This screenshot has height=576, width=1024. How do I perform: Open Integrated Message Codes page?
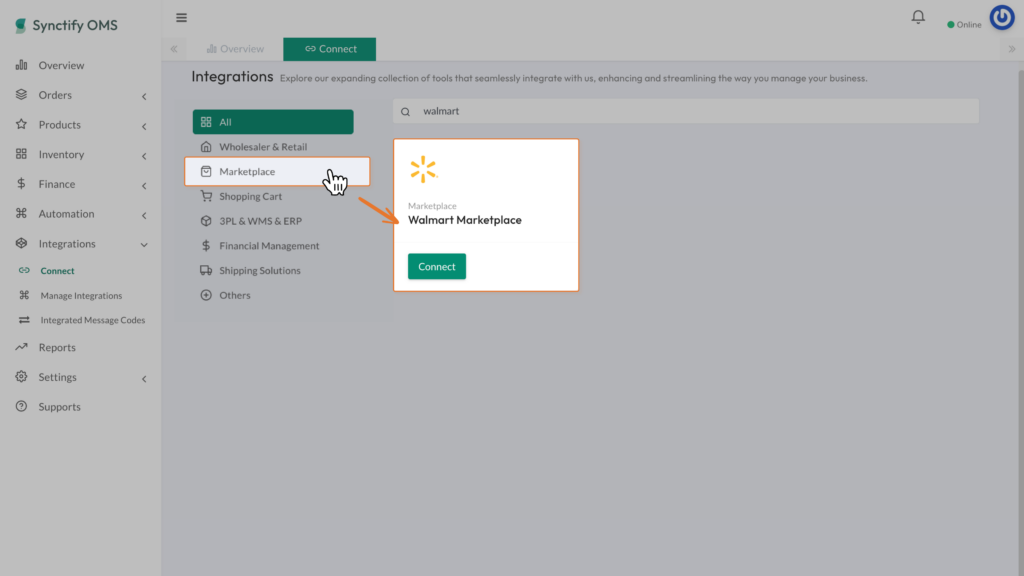tap(93, 320)
